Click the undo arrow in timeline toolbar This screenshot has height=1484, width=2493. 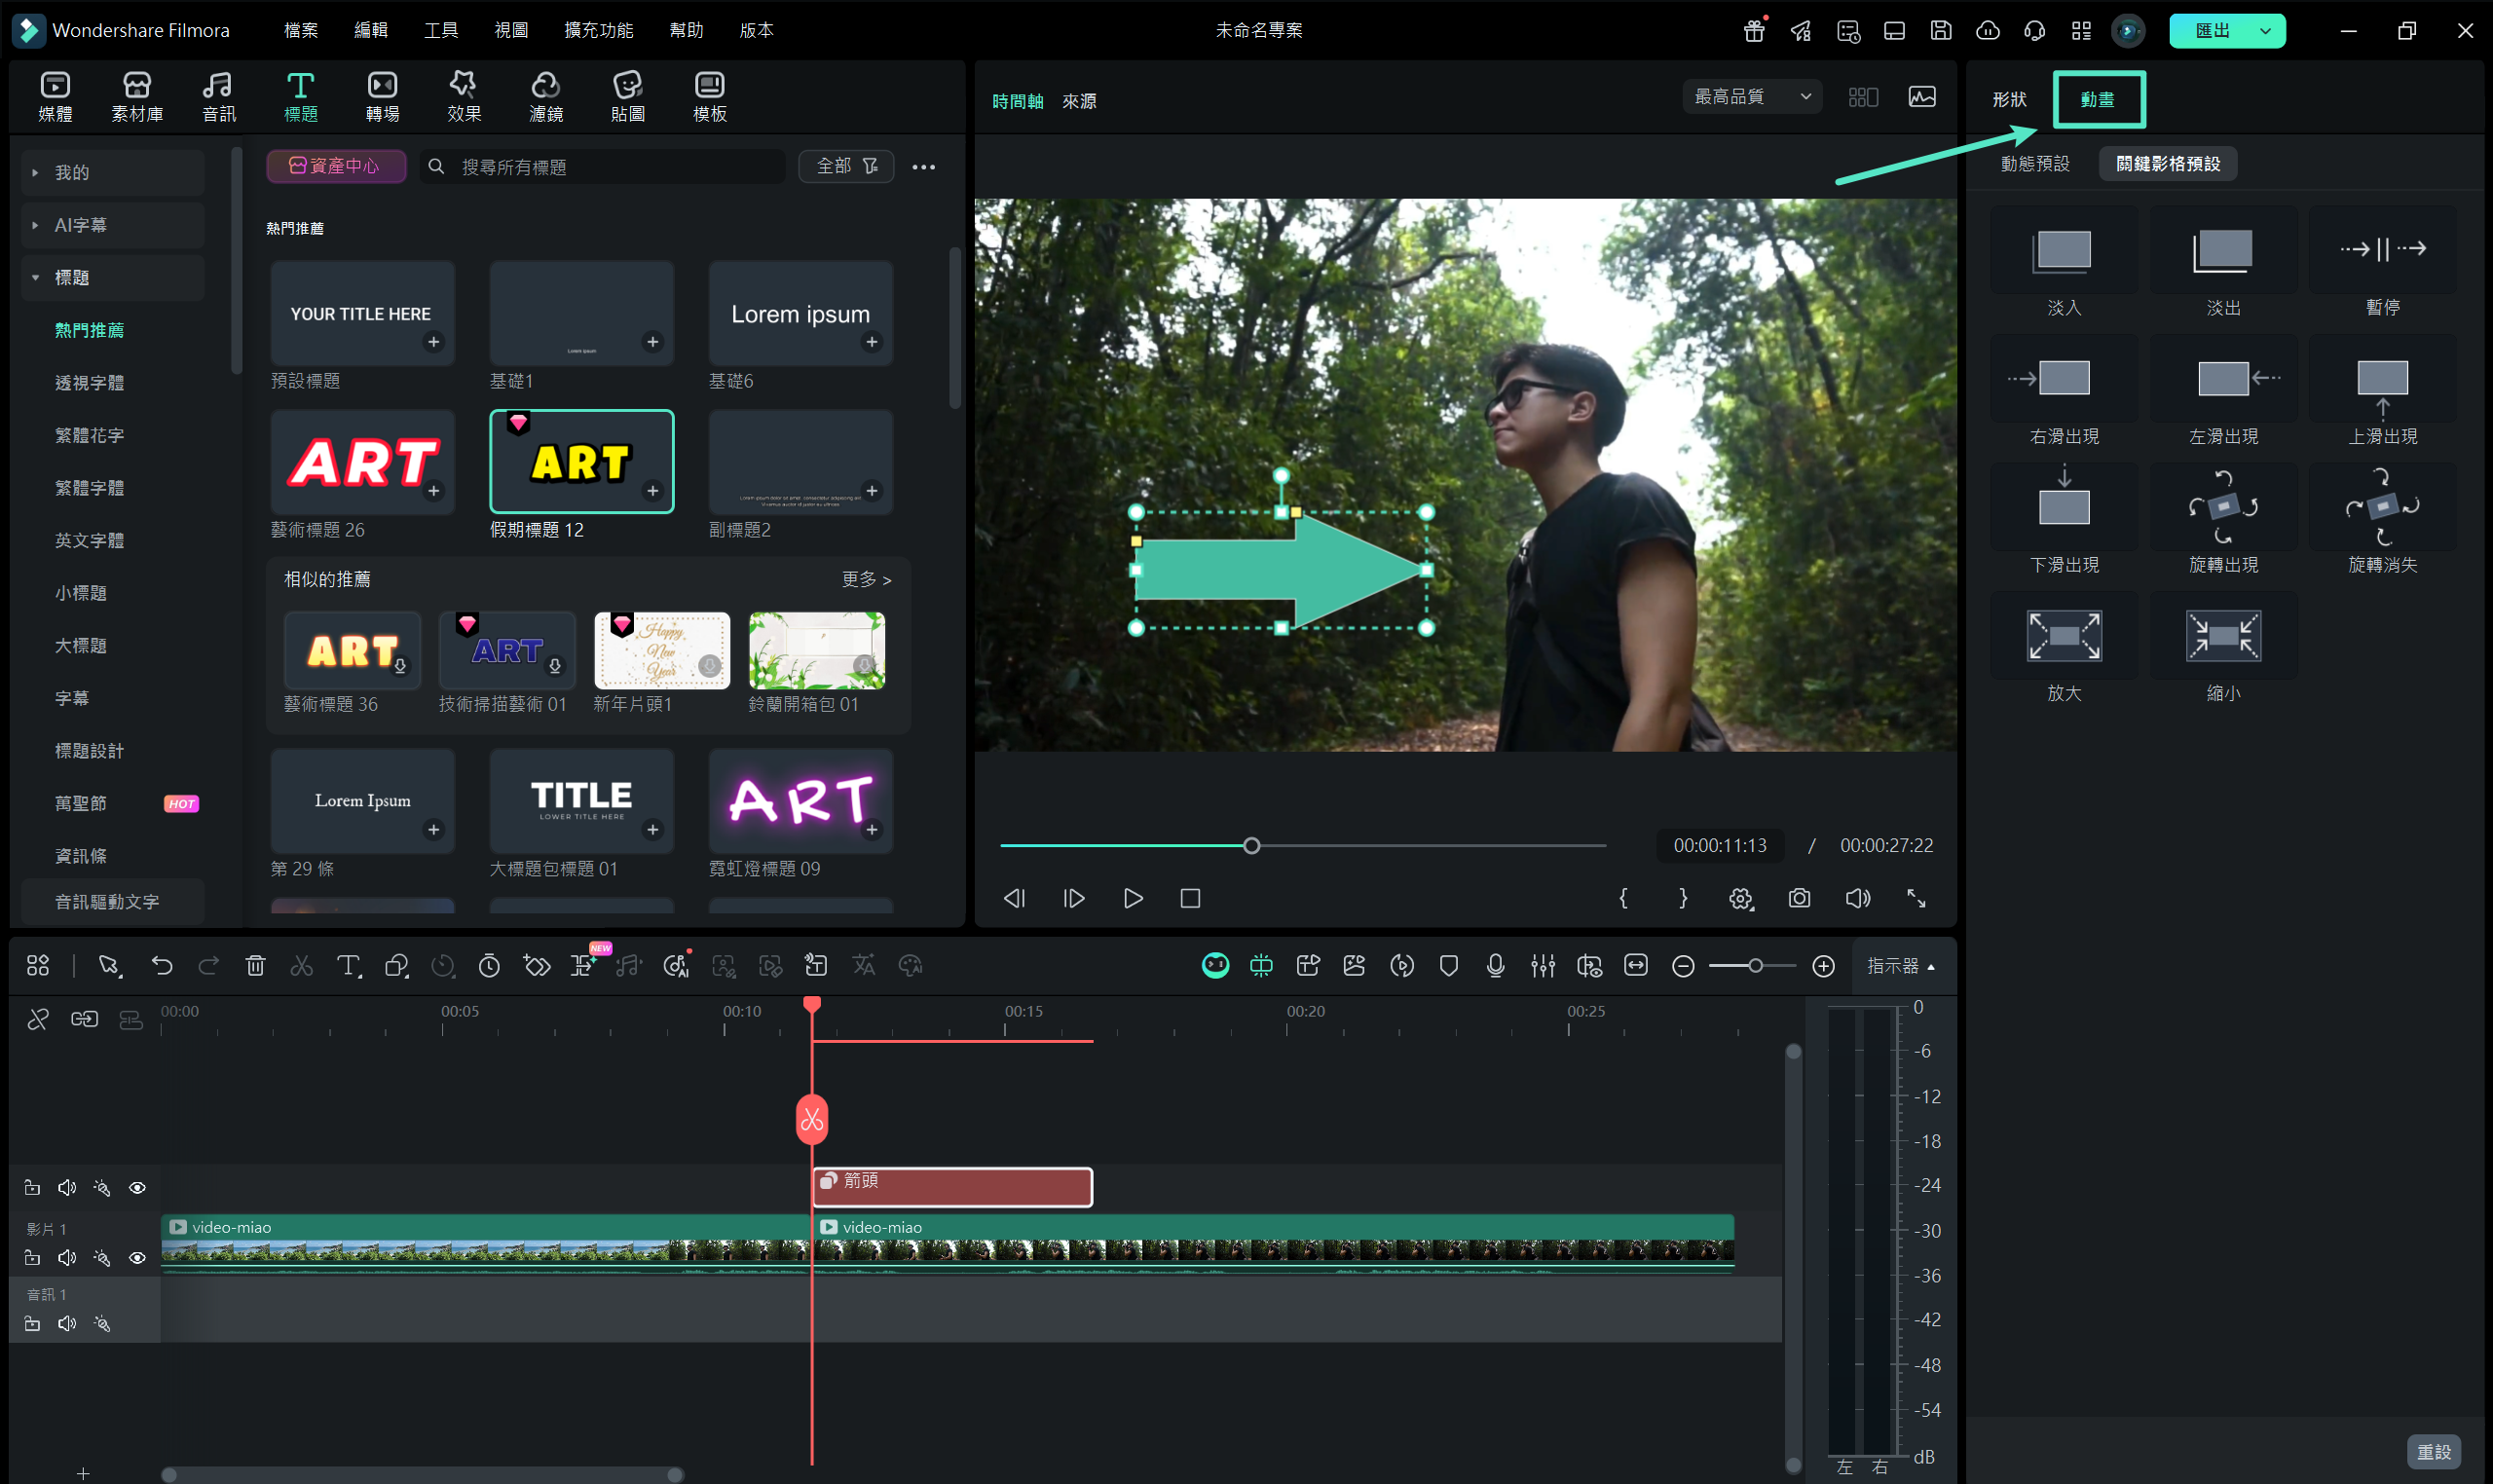[162, 965]
